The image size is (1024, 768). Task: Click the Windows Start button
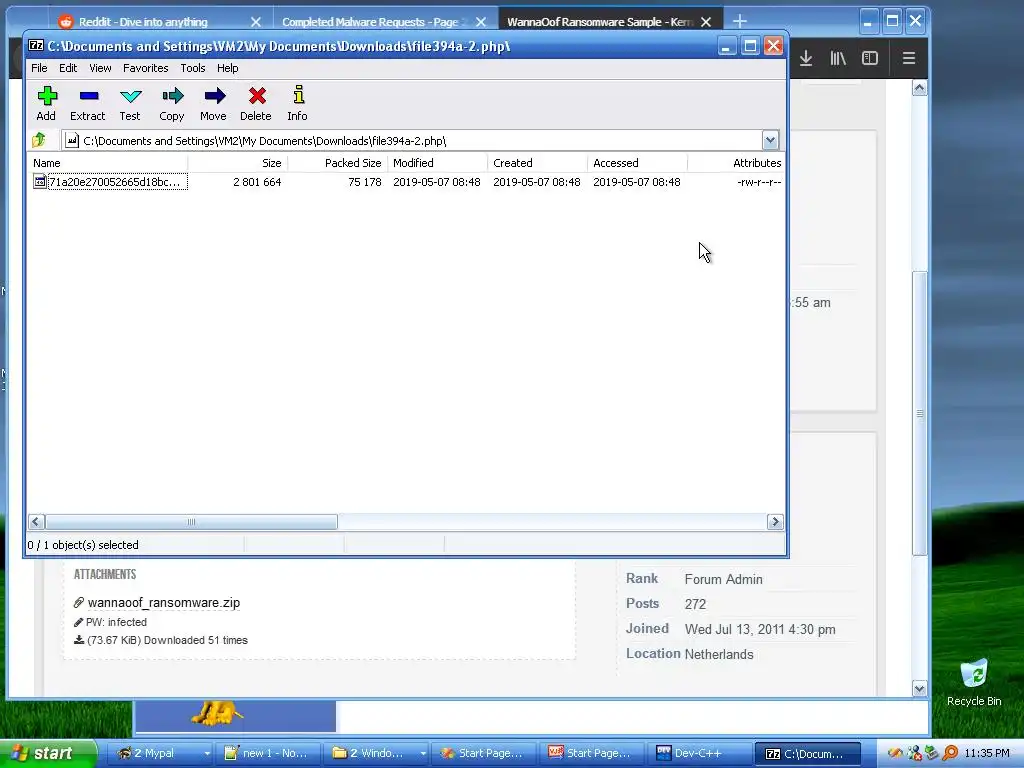coord(47,753)
